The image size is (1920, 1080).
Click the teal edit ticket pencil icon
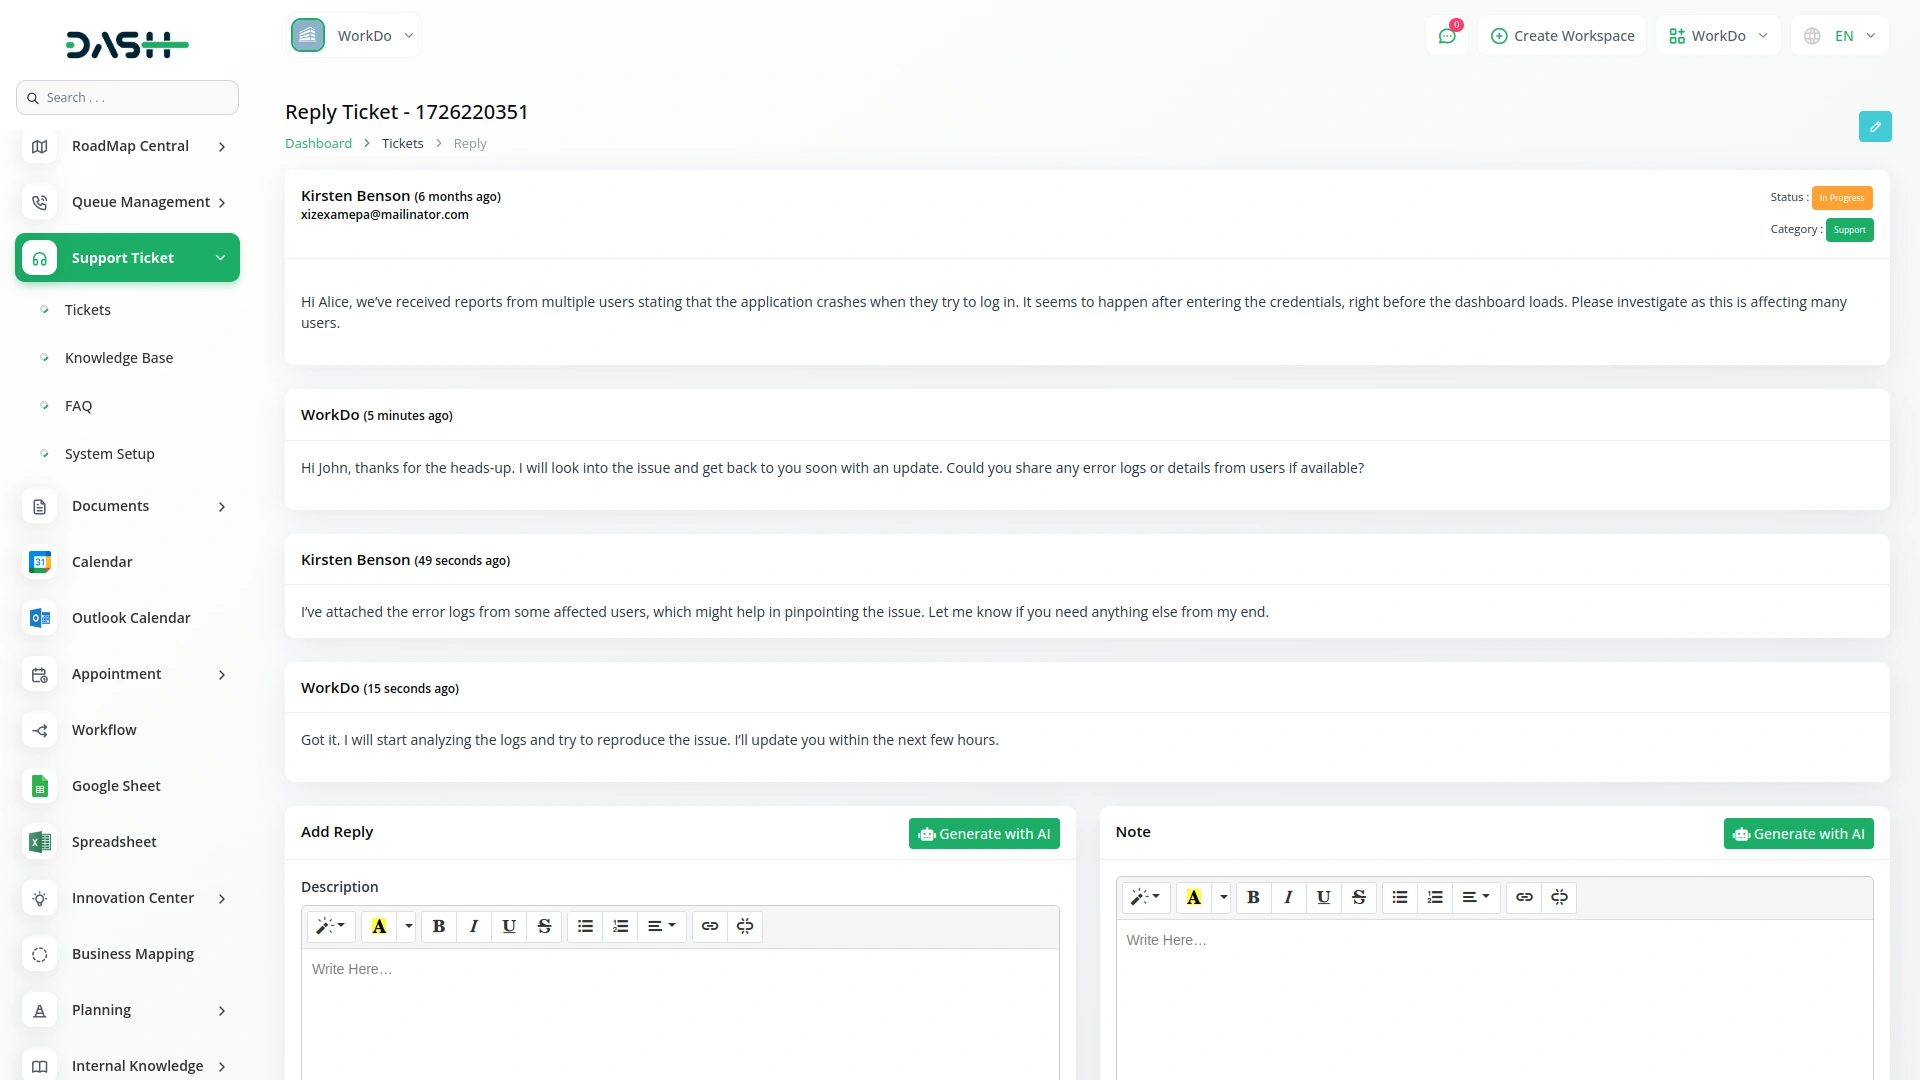pos(1875,127)
